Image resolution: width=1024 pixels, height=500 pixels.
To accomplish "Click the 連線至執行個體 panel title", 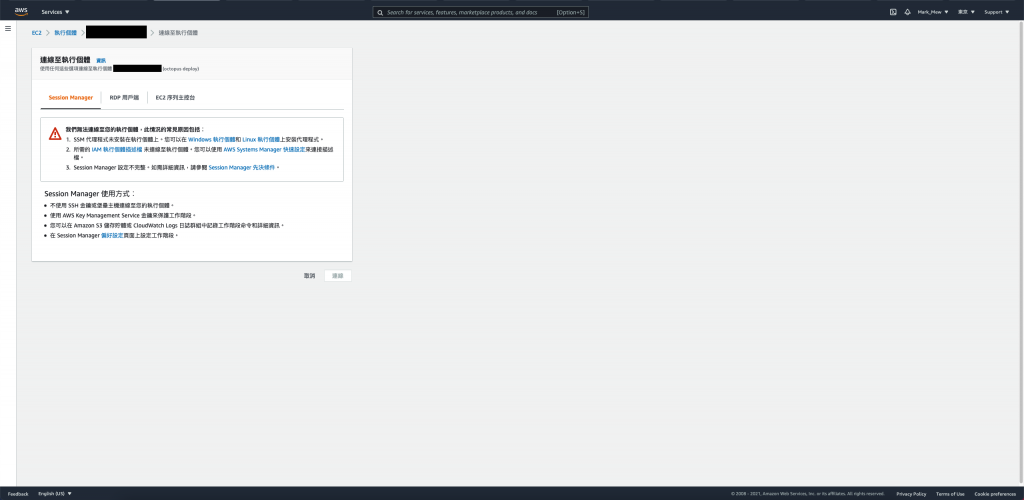I will (65, 59).
